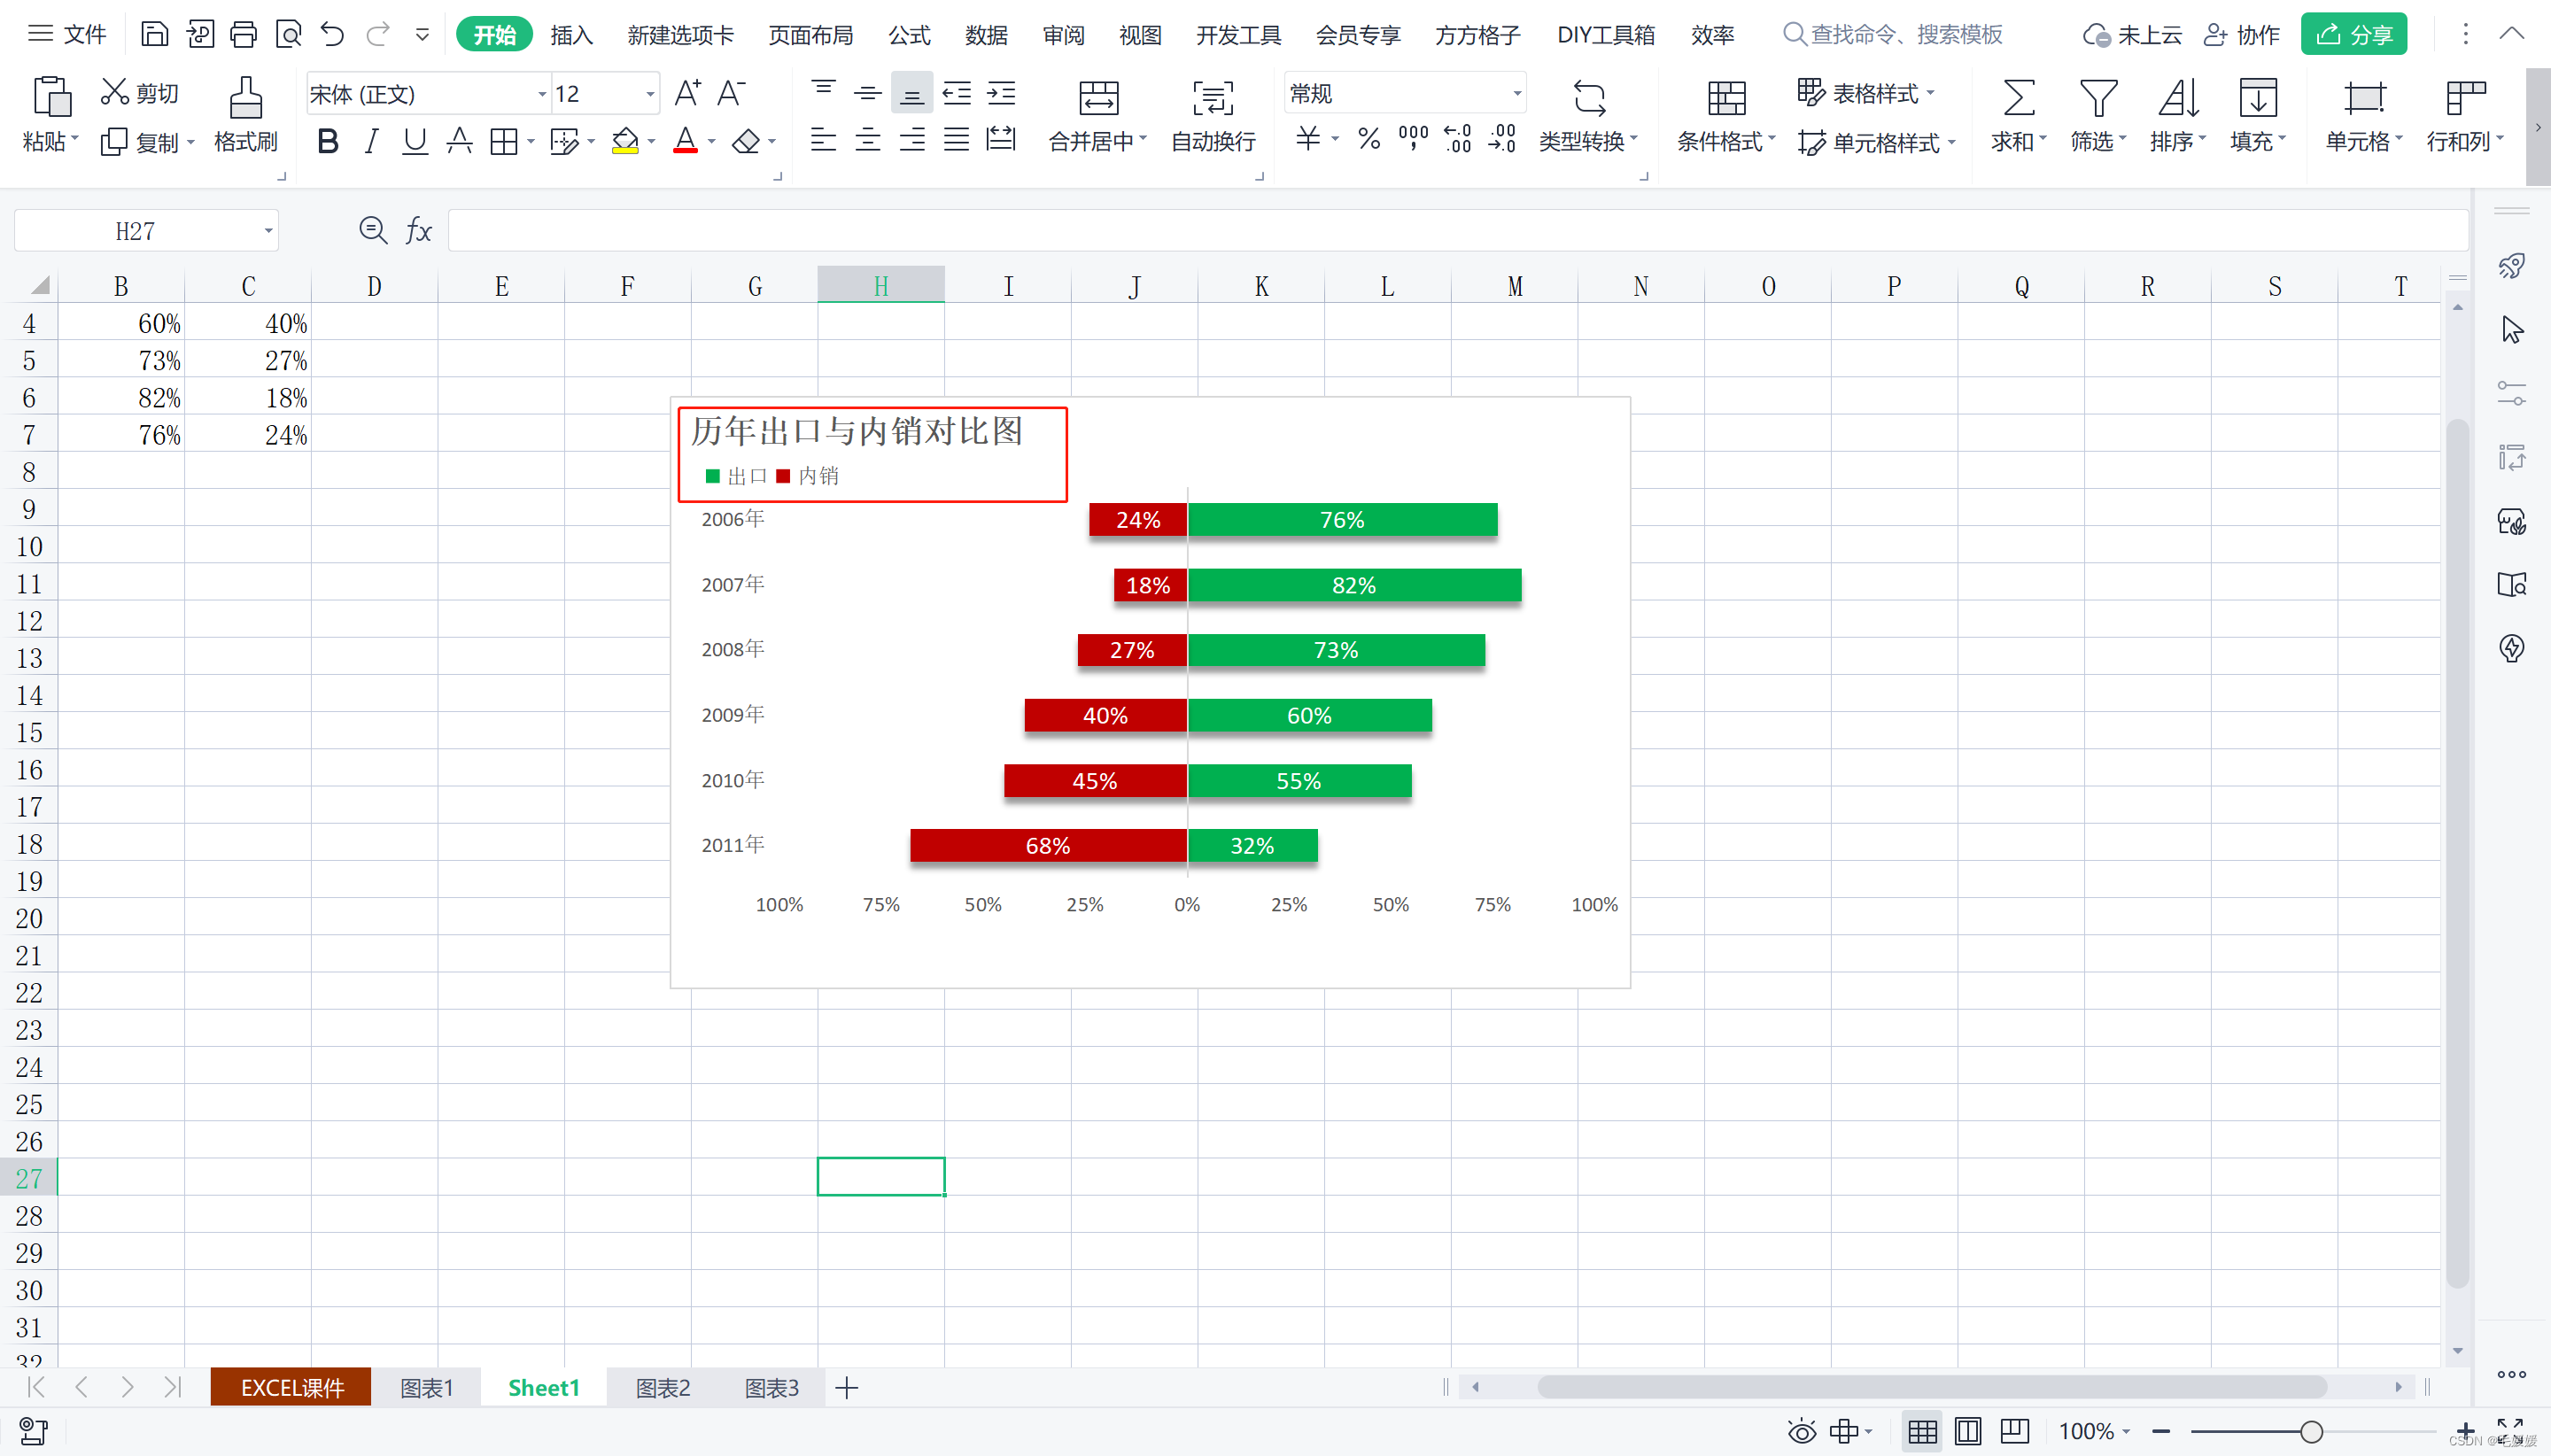Open the font name dropdown
The height and width of the screenshot is (1456, 2551).
pos(542,94)
